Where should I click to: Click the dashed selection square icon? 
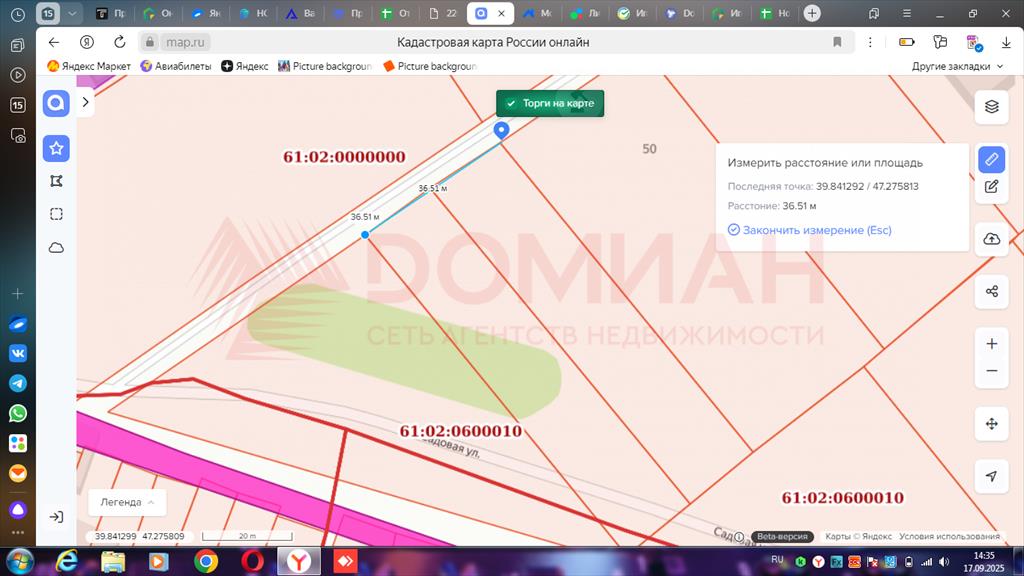click(56, 214)
